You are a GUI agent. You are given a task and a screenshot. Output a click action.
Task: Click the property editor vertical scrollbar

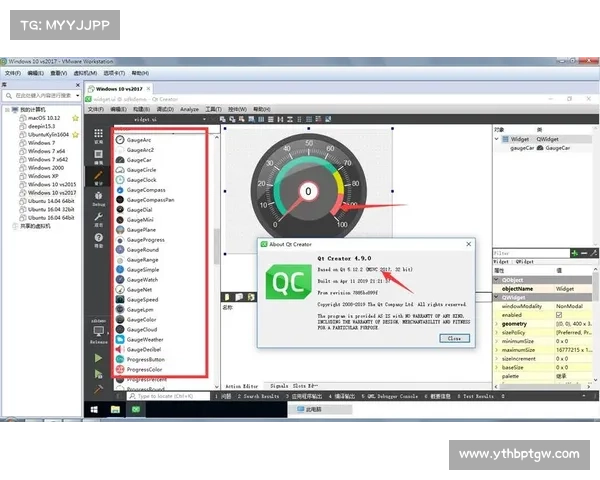coord(596,286)
